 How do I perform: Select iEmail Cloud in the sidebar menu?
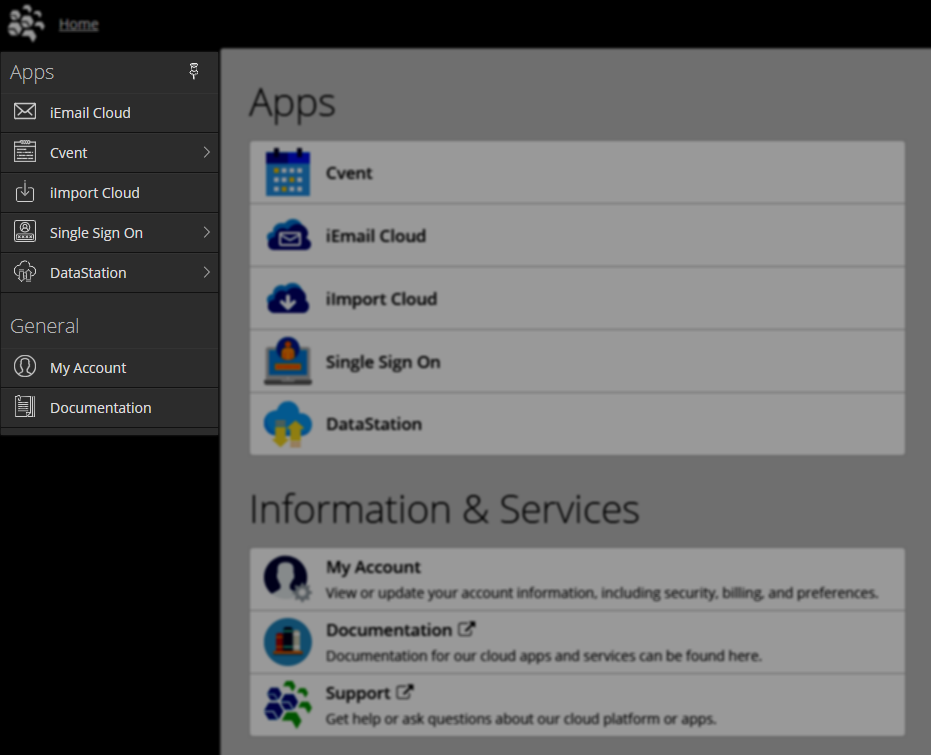pos(90,113)
